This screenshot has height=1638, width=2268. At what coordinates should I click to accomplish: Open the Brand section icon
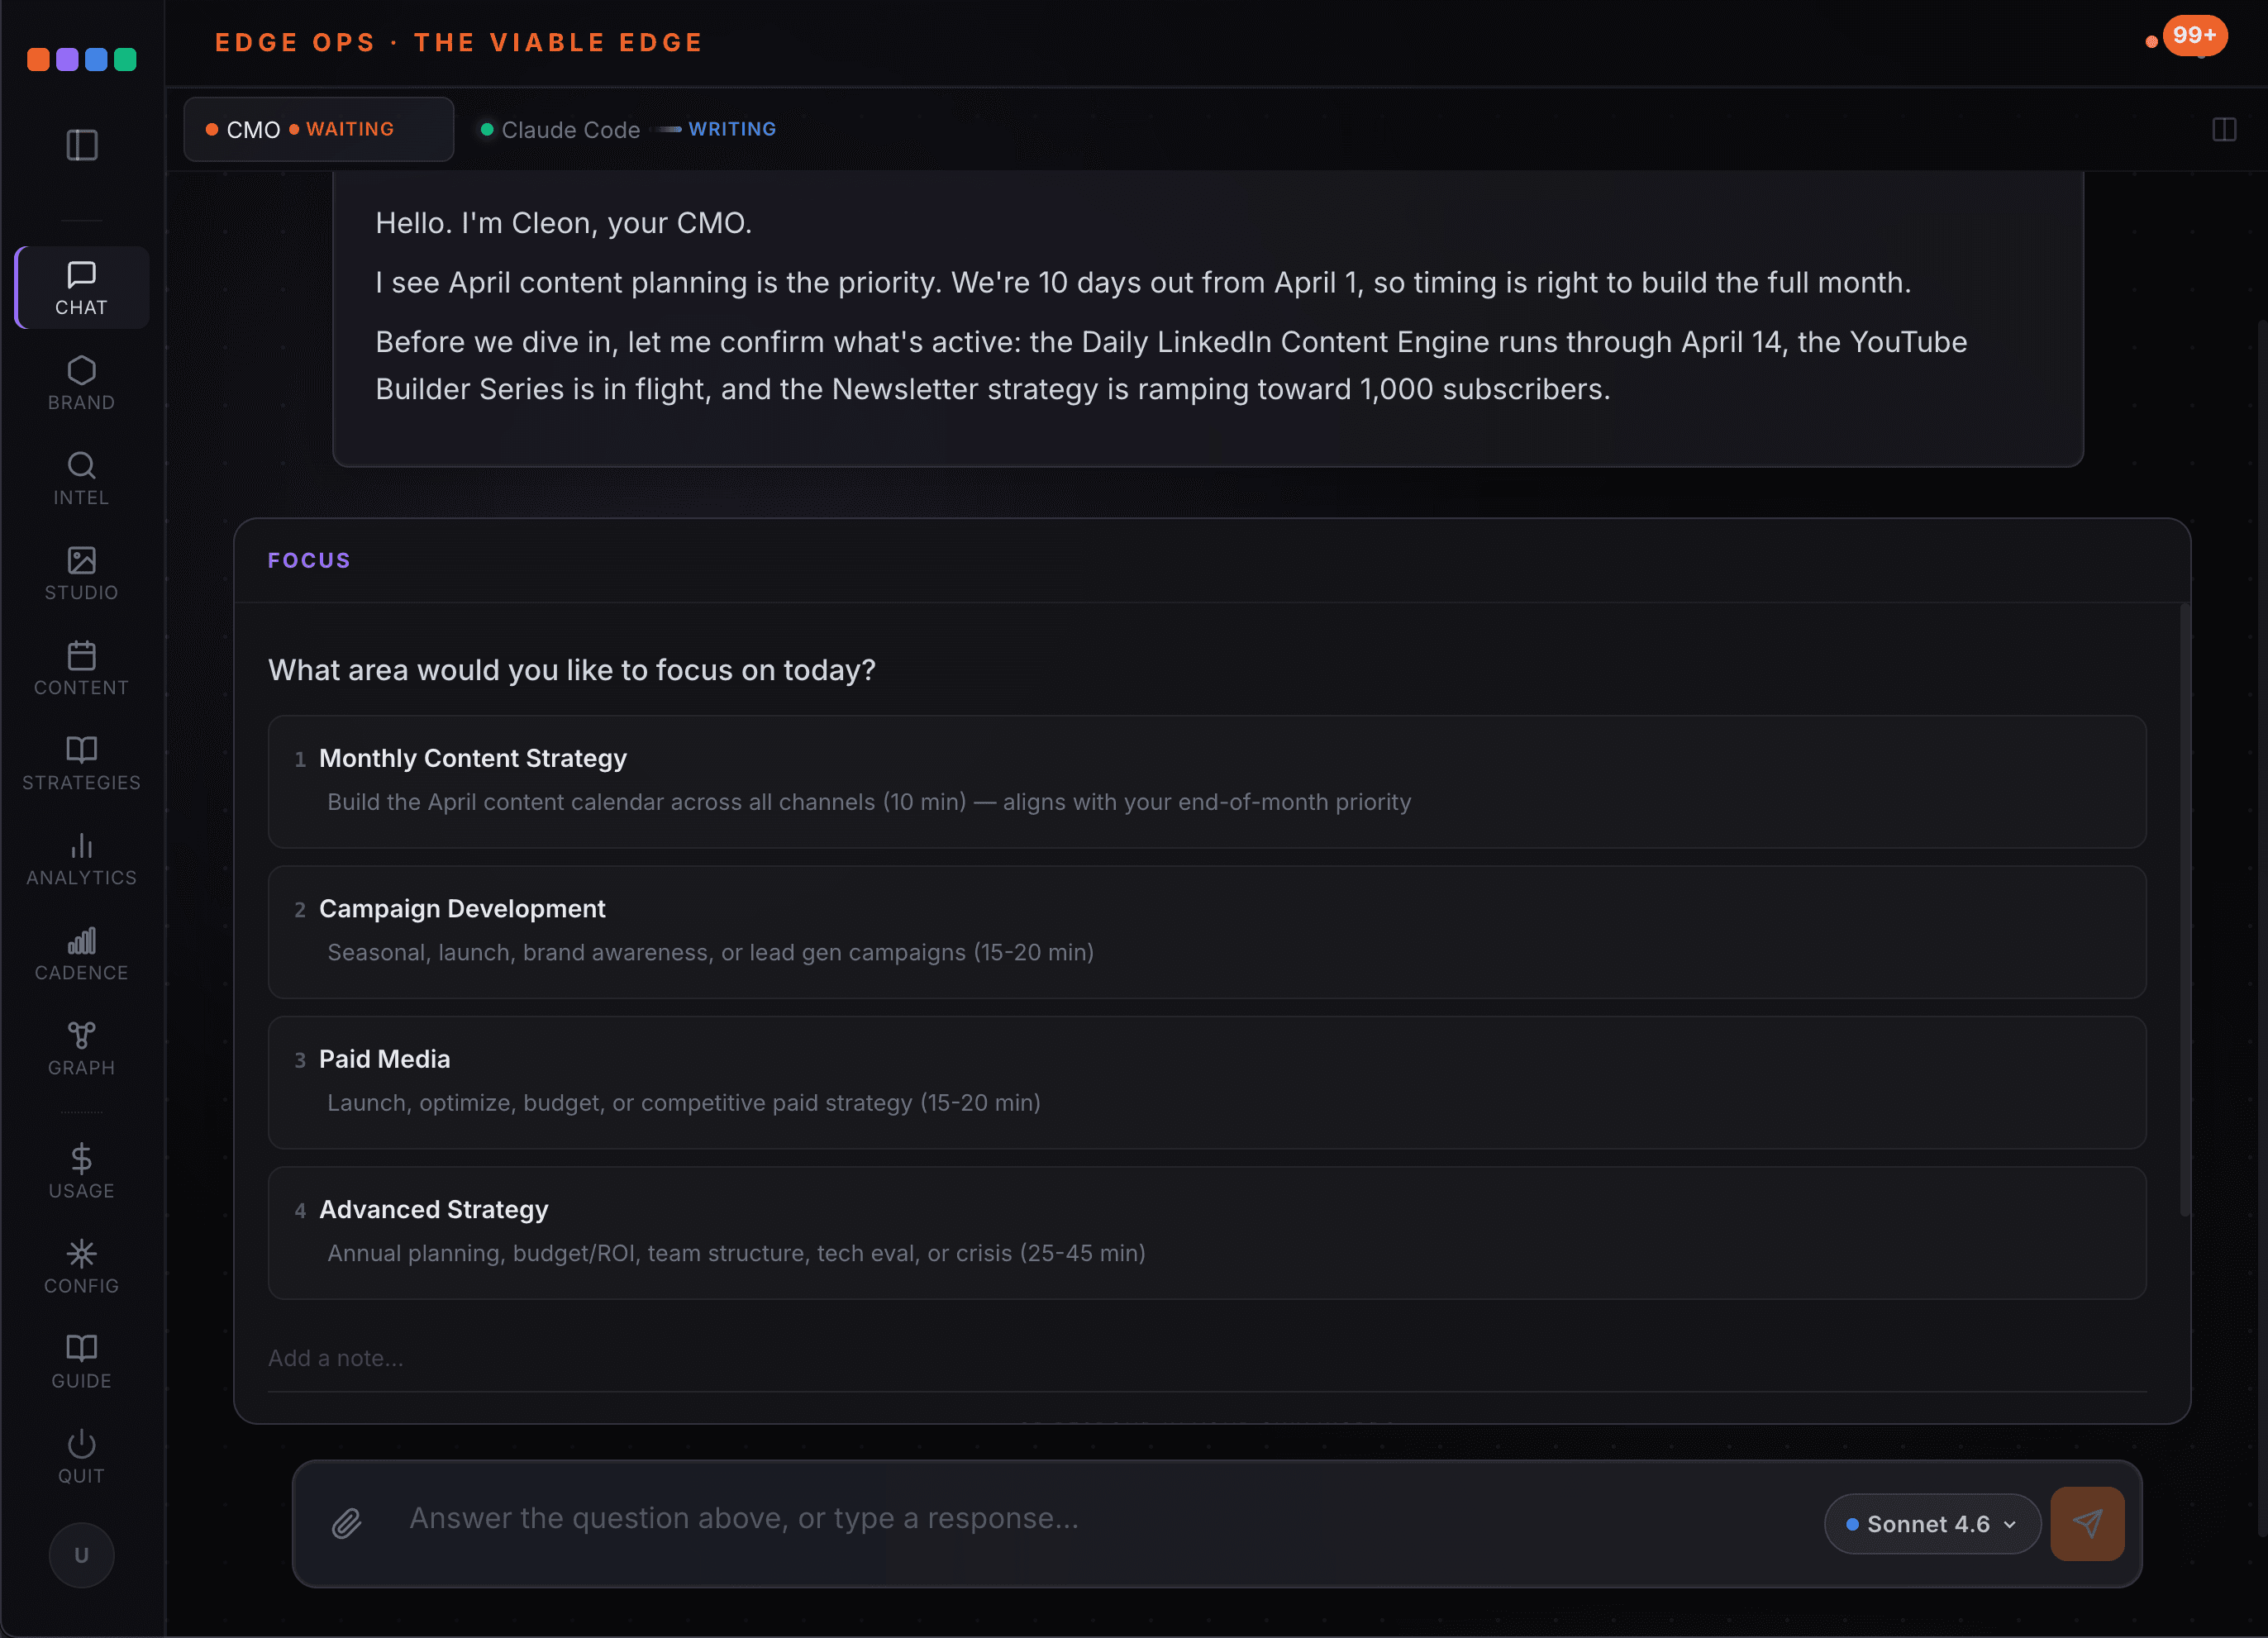[x=81, y=371]
